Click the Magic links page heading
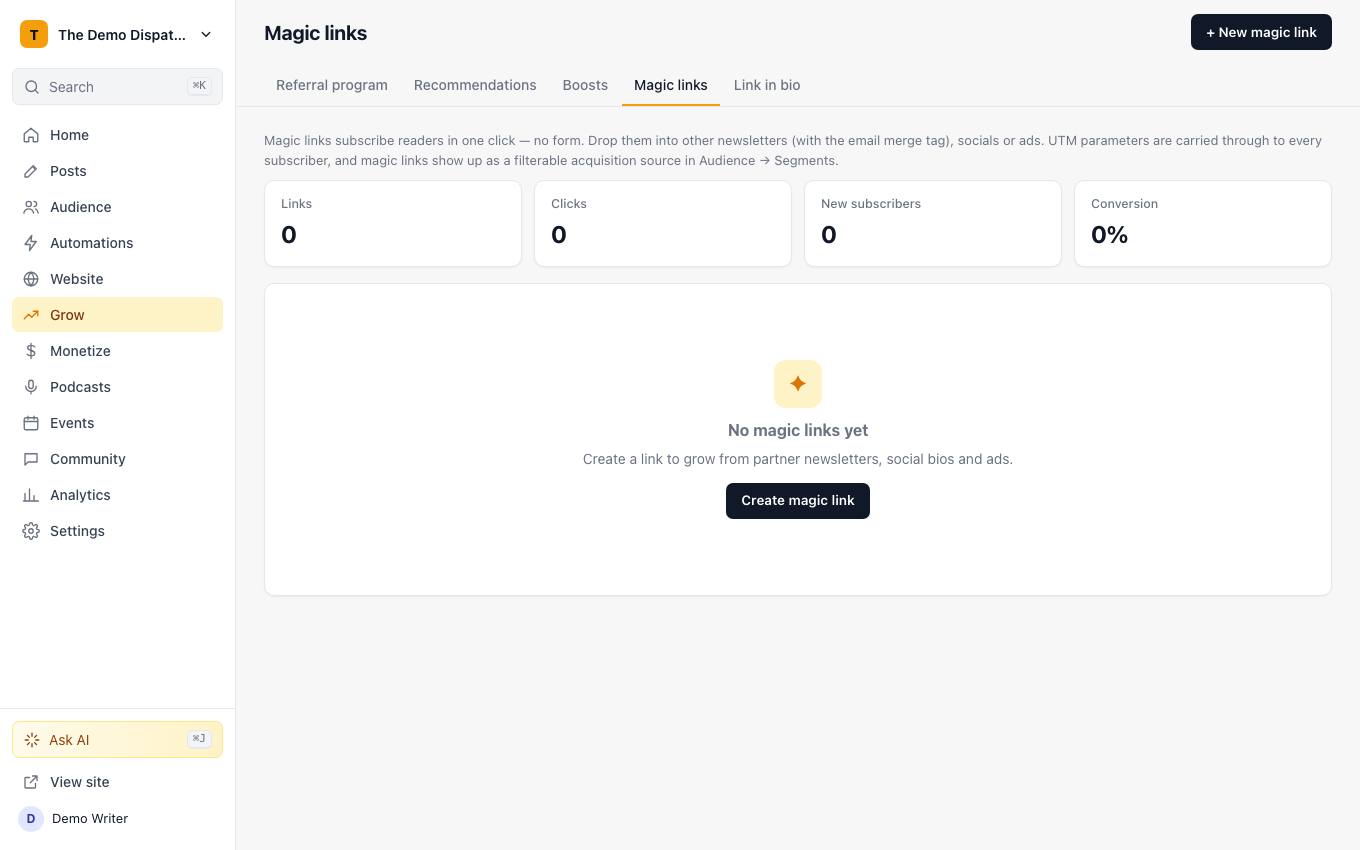This screenshot has width=1360, height=850. 316,33
